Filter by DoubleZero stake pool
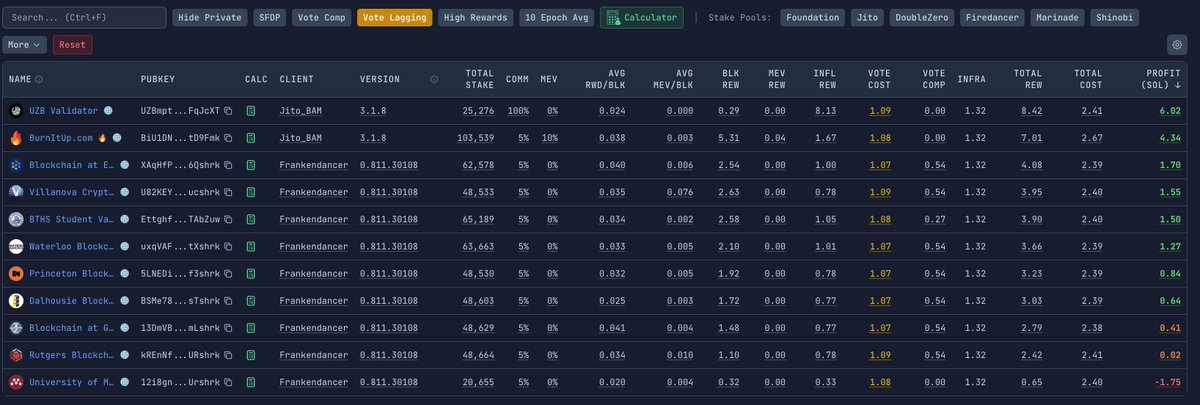The width and height of the screenshot is (1200, 405). tap(923, 18)
